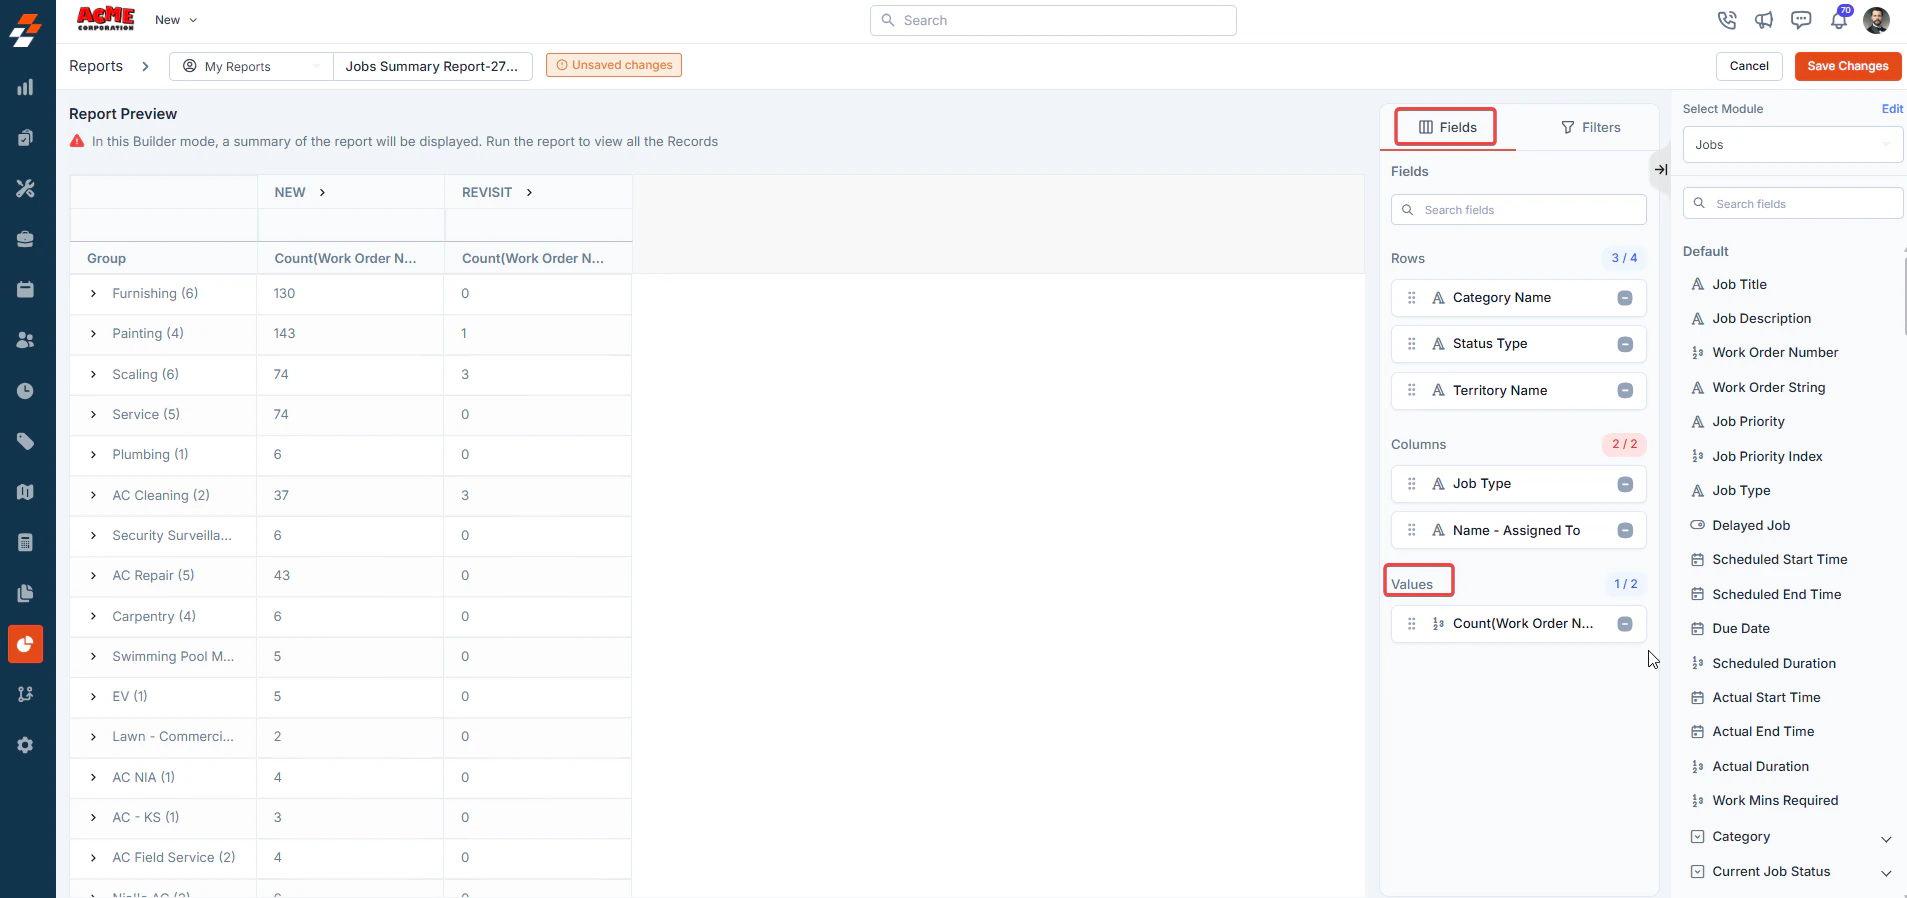Select the Scheduled Start Time field
This screenshot has width=1907, height=898.
(1779, 560)
